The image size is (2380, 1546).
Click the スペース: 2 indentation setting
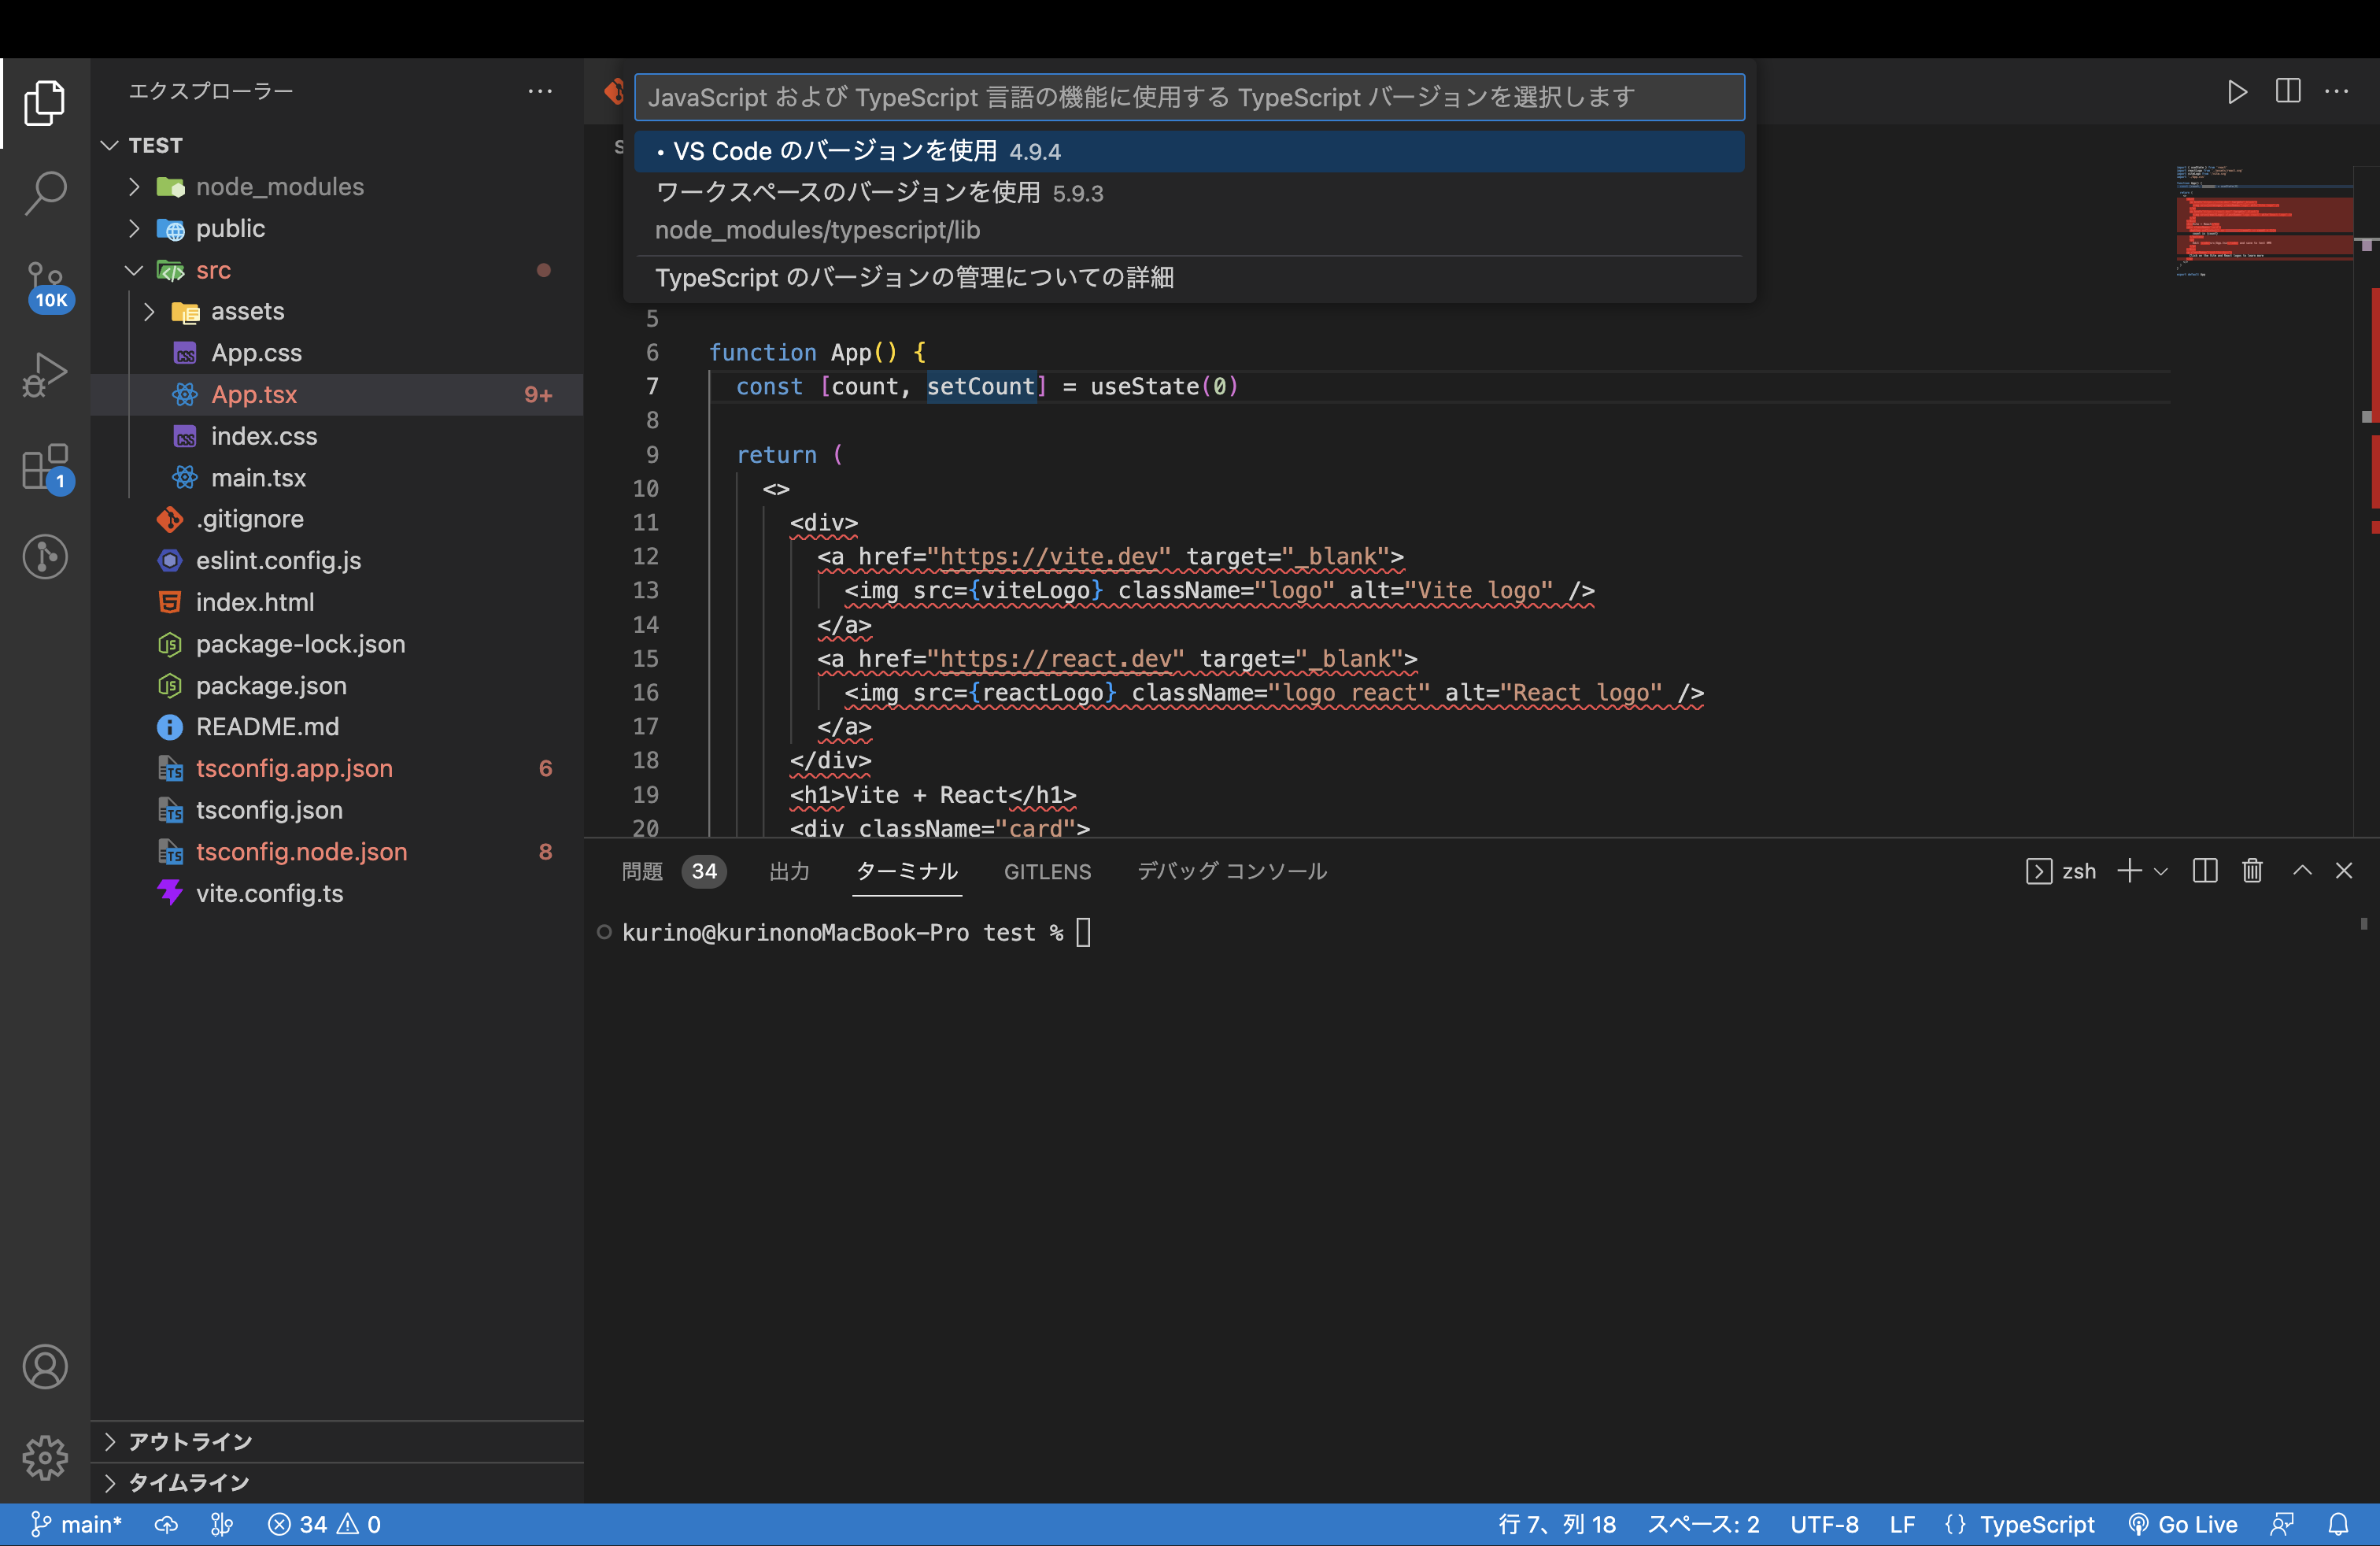click(1703, 1524)
